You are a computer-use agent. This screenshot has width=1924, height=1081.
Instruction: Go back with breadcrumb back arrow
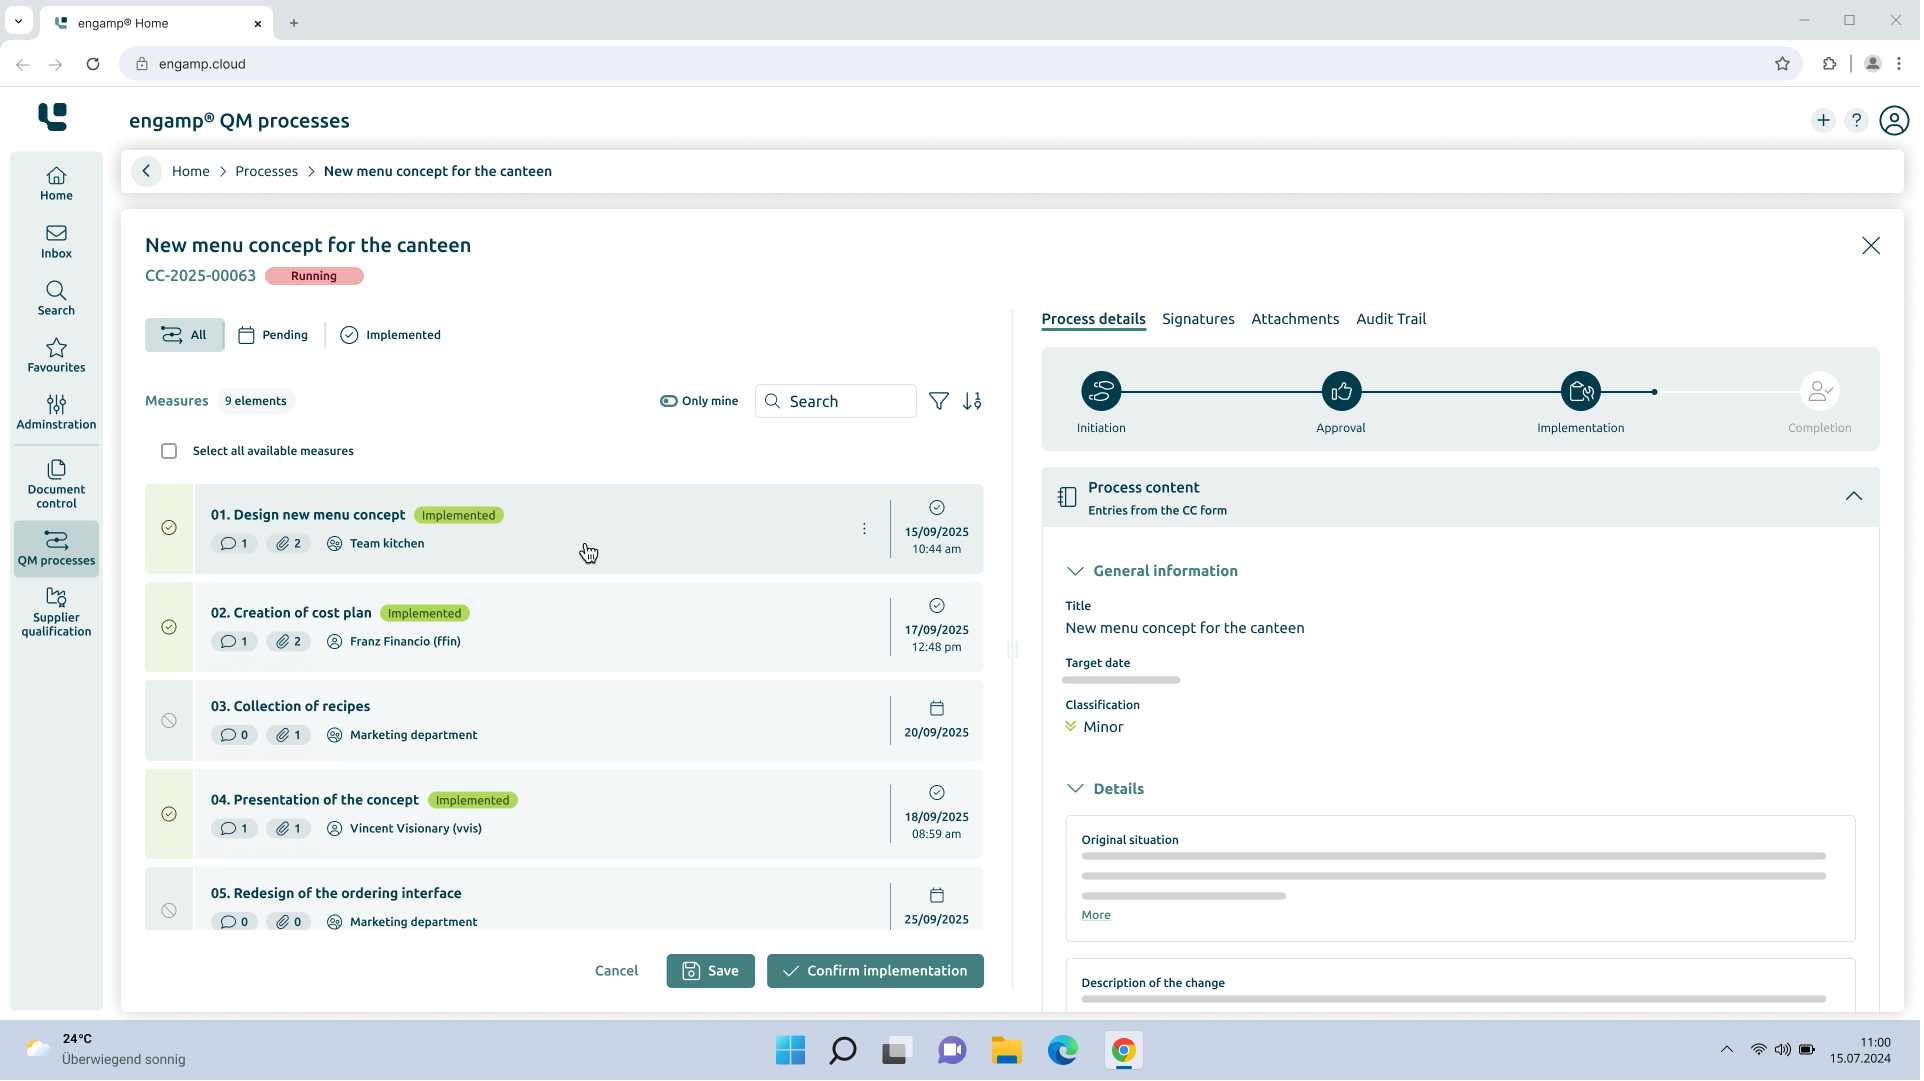(x=147, y=171)
